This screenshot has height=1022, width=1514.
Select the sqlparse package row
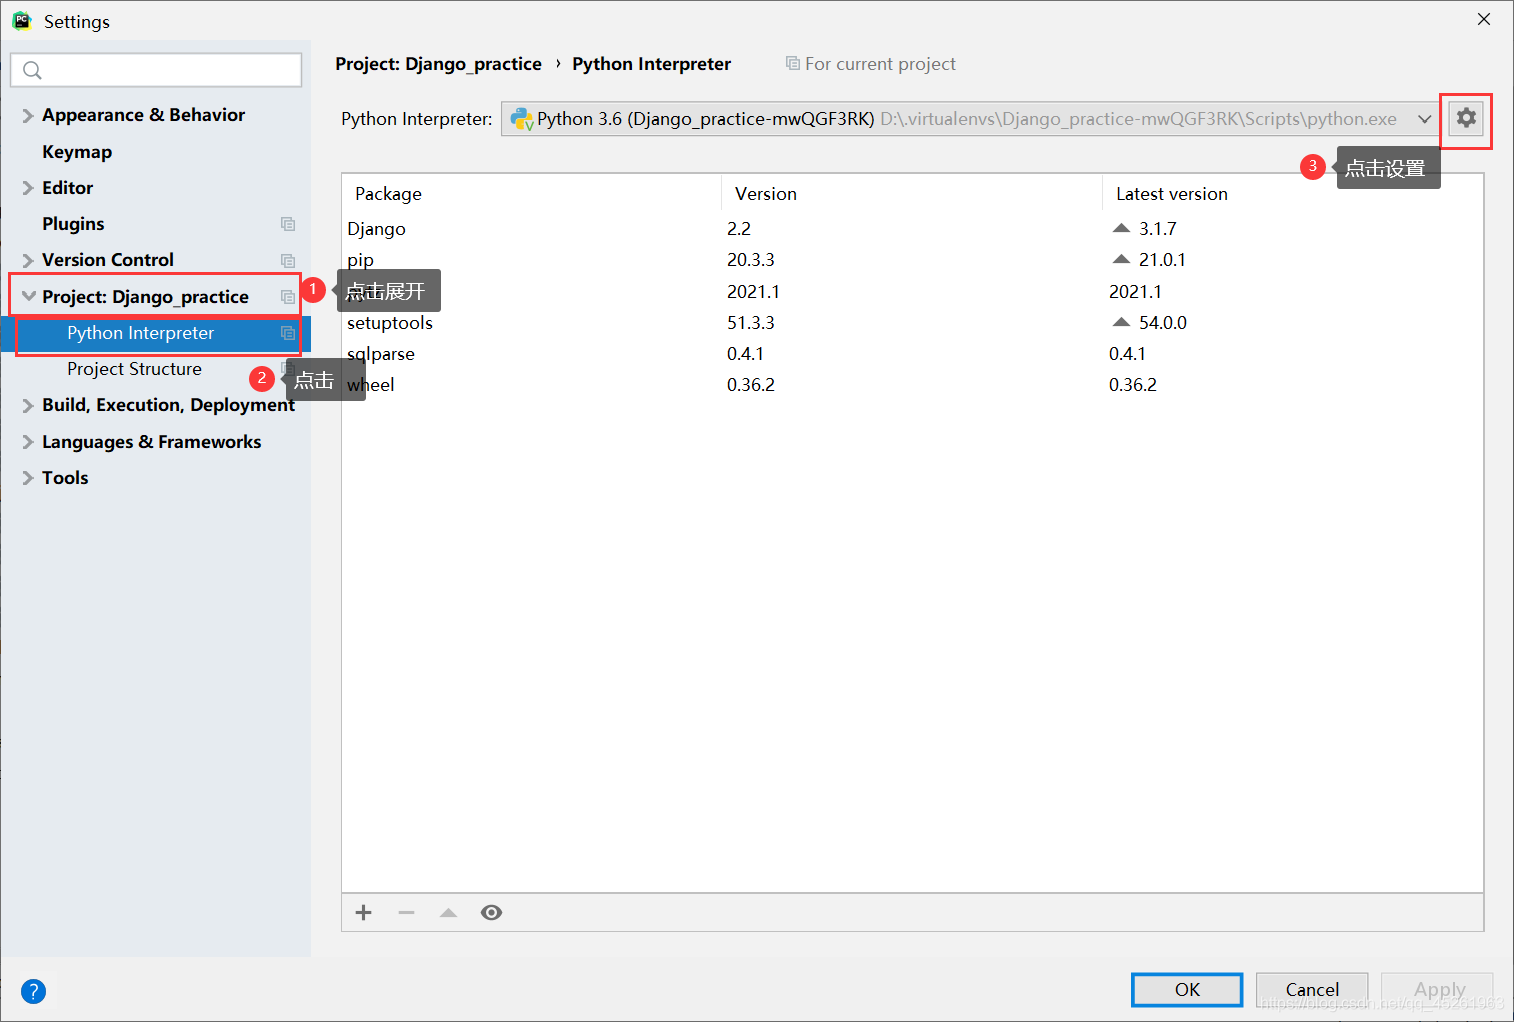coord(912,354)
